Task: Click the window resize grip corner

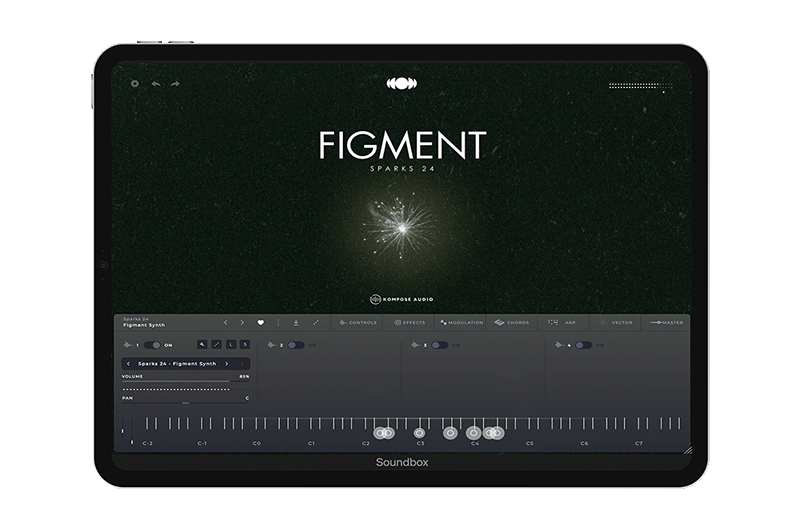Action: 688,449
